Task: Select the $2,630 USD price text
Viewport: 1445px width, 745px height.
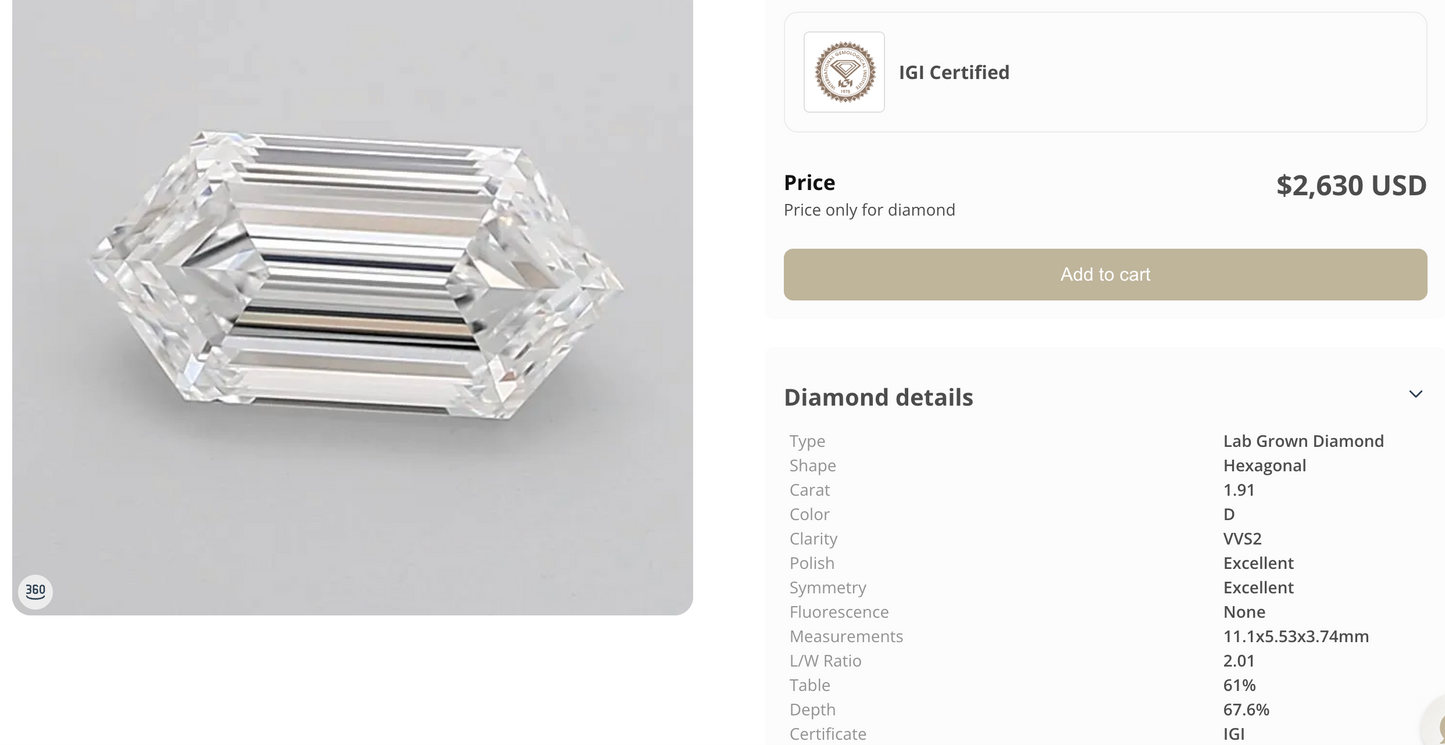Action: coord(1351,185)
